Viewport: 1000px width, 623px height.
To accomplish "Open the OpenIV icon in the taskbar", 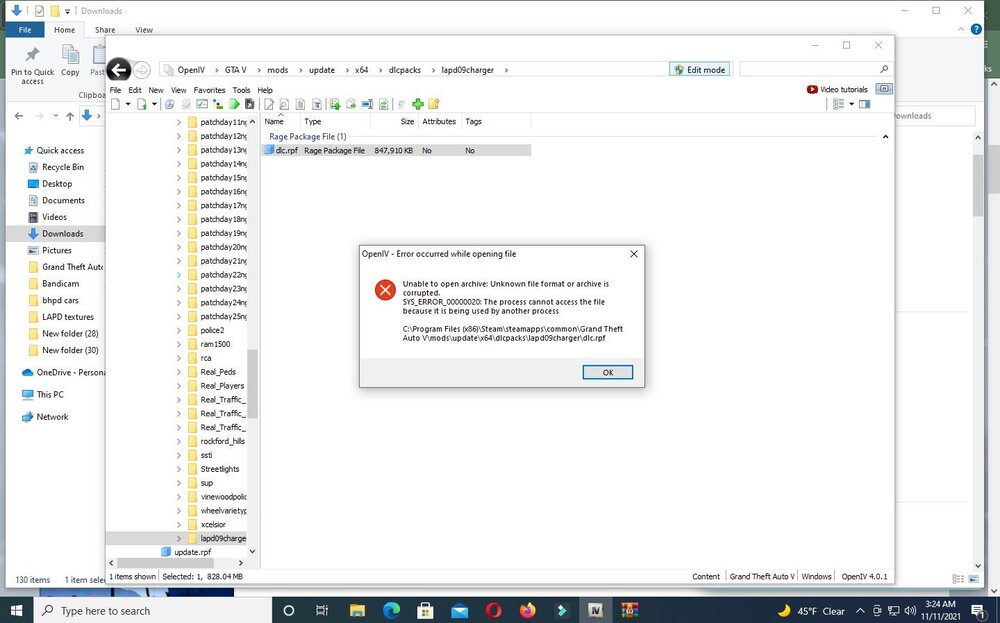I will pos(595,610).
